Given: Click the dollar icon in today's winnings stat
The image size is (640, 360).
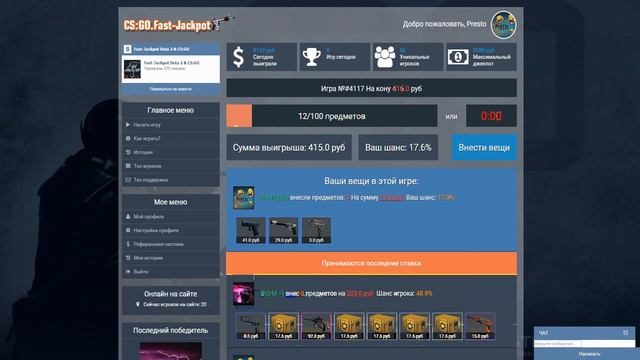Looking at the screenshot, I should (238, 57).
